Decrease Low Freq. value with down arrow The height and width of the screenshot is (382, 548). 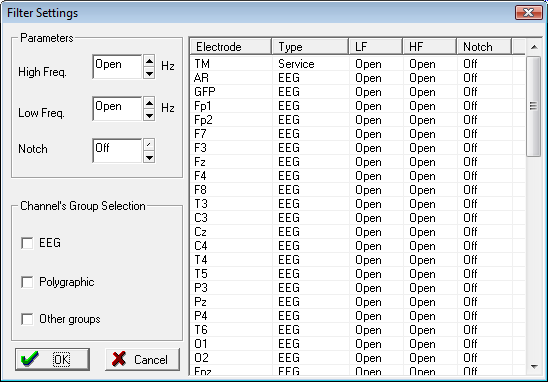click(x=149, y=115)
